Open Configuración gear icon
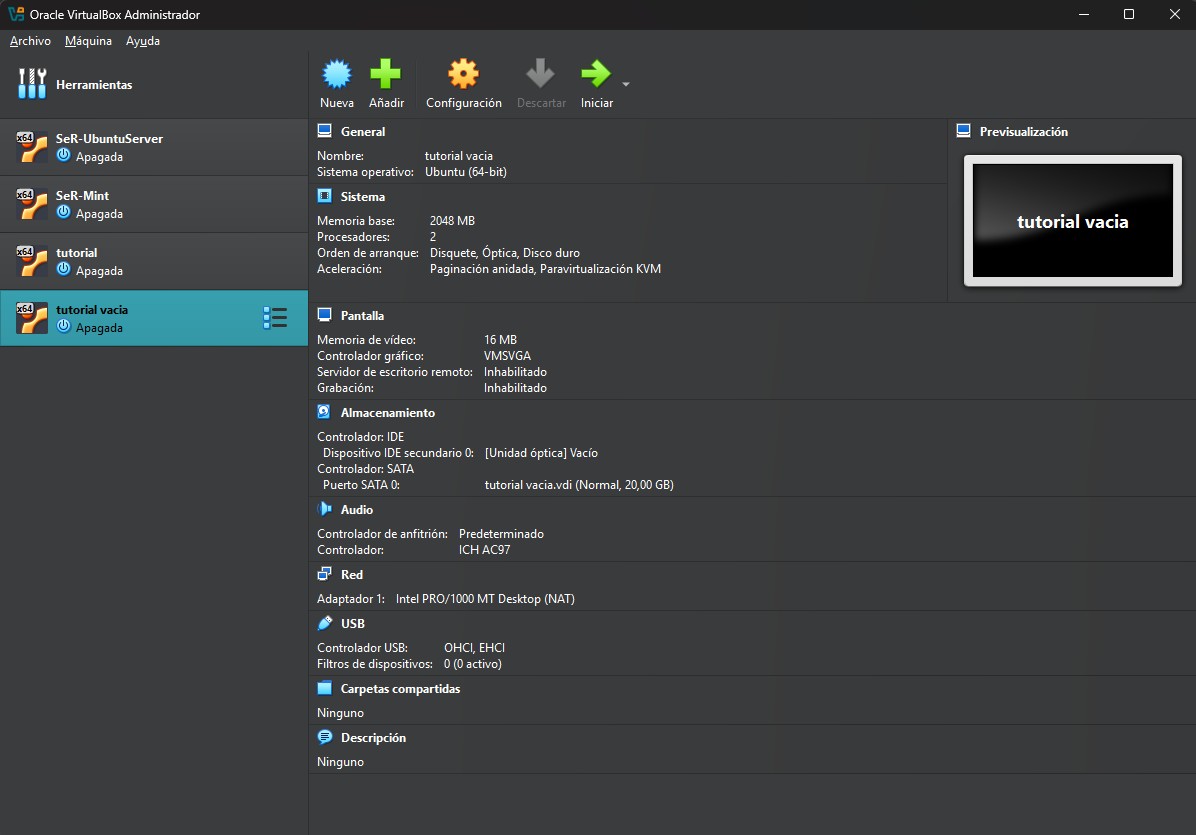This screenshot has height=835, width=1196. pyautogui.click(x=463, y=74)
